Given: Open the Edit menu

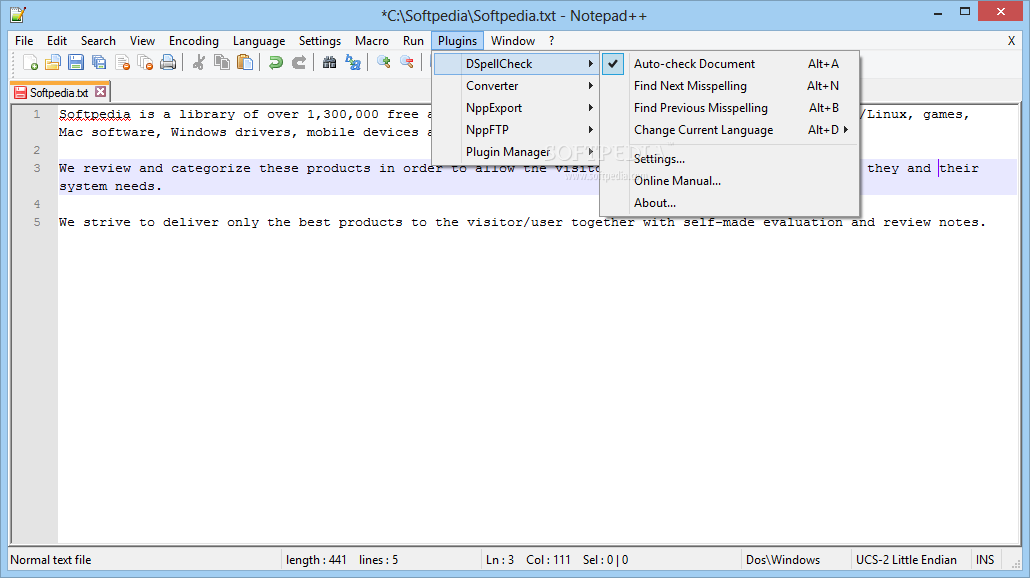Looking at the screenshot, I should point(57,41).
